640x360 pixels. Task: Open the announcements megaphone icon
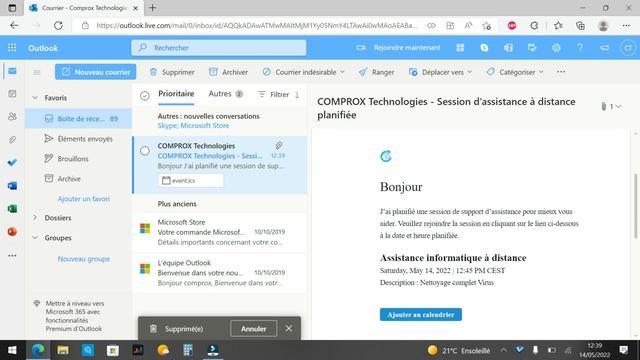604,48
